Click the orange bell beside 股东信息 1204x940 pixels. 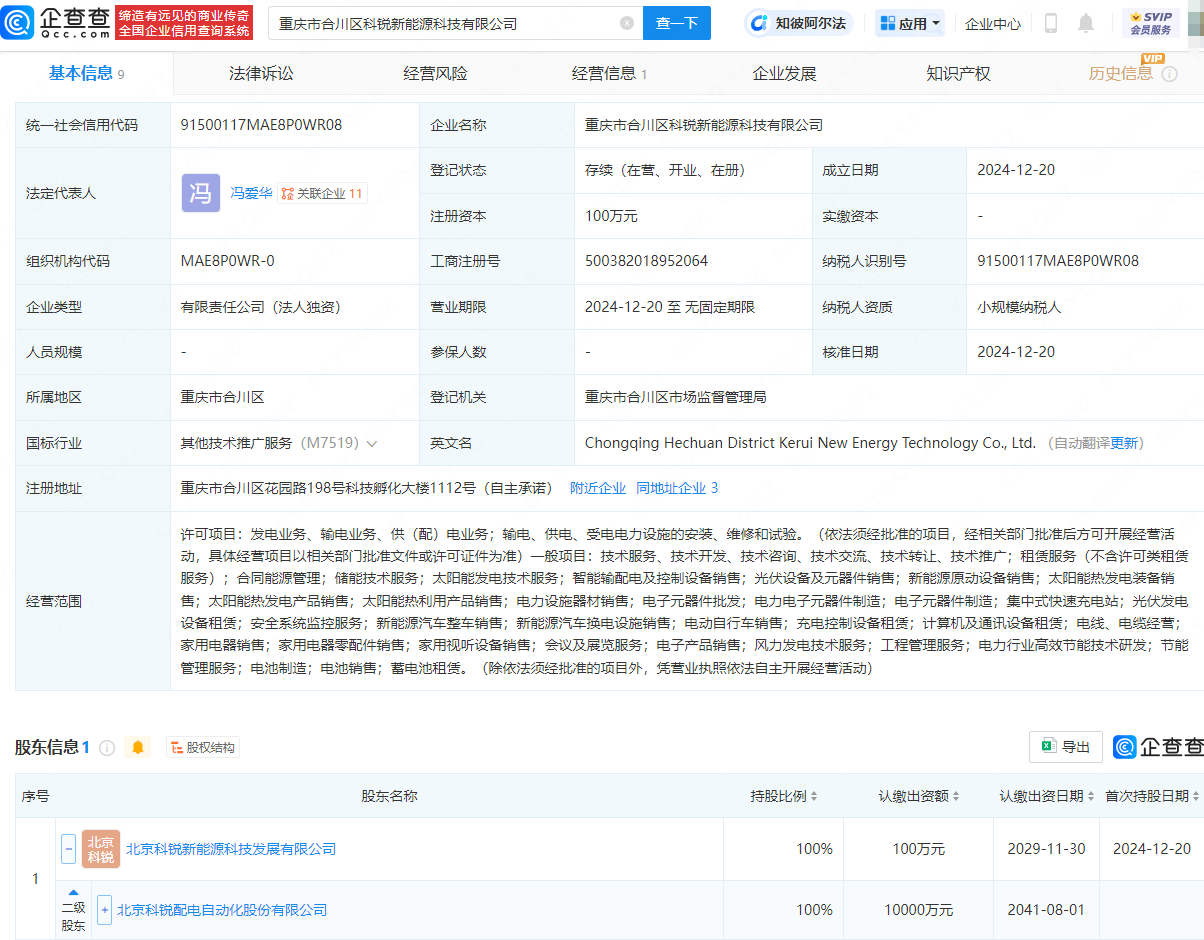coord(138,748)
